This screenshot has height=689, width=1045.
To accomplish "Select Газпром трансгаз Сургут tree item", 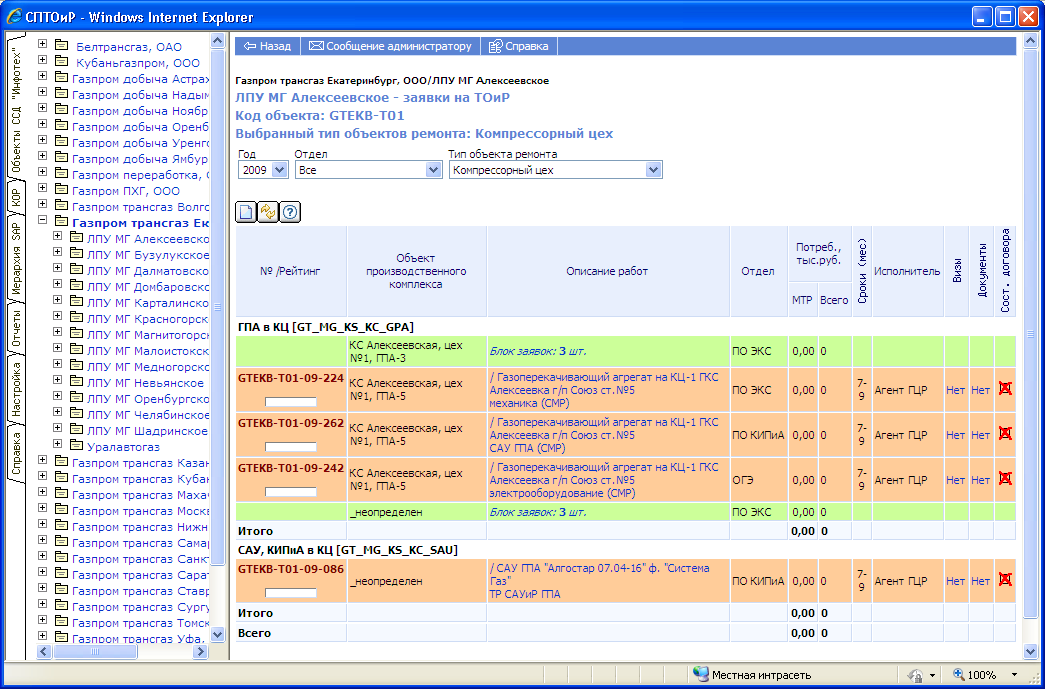I will click(x=140, y=606).
